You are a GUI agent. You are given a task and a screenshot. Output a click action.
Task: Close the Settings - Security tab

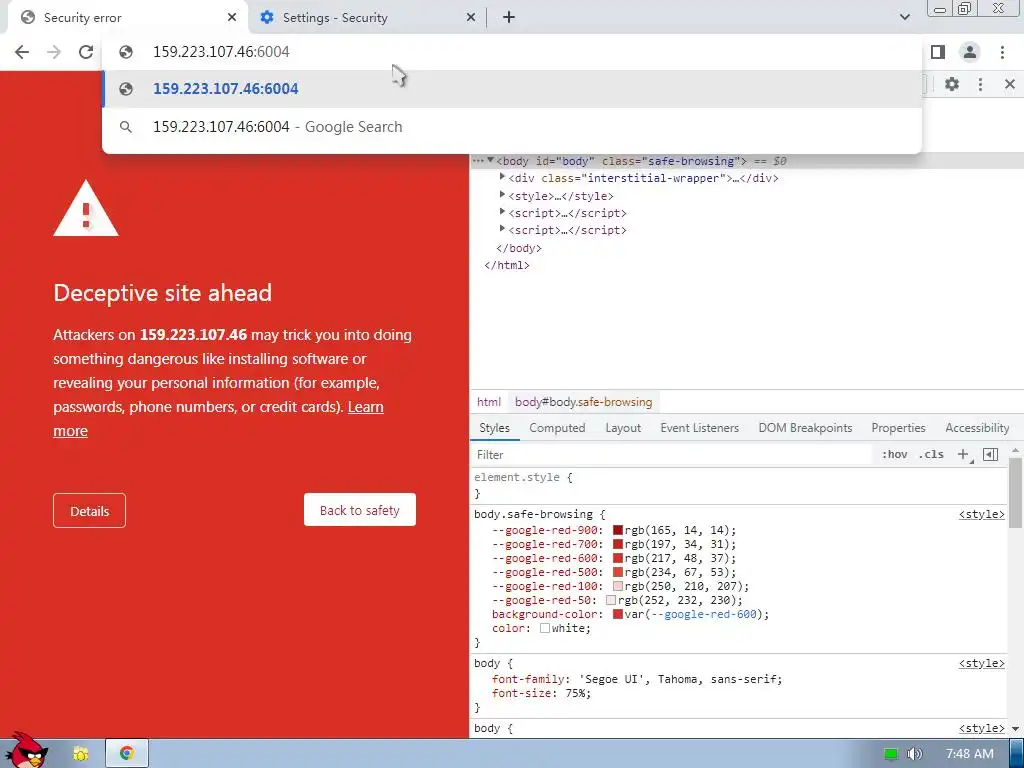click(x=471, y=18)
